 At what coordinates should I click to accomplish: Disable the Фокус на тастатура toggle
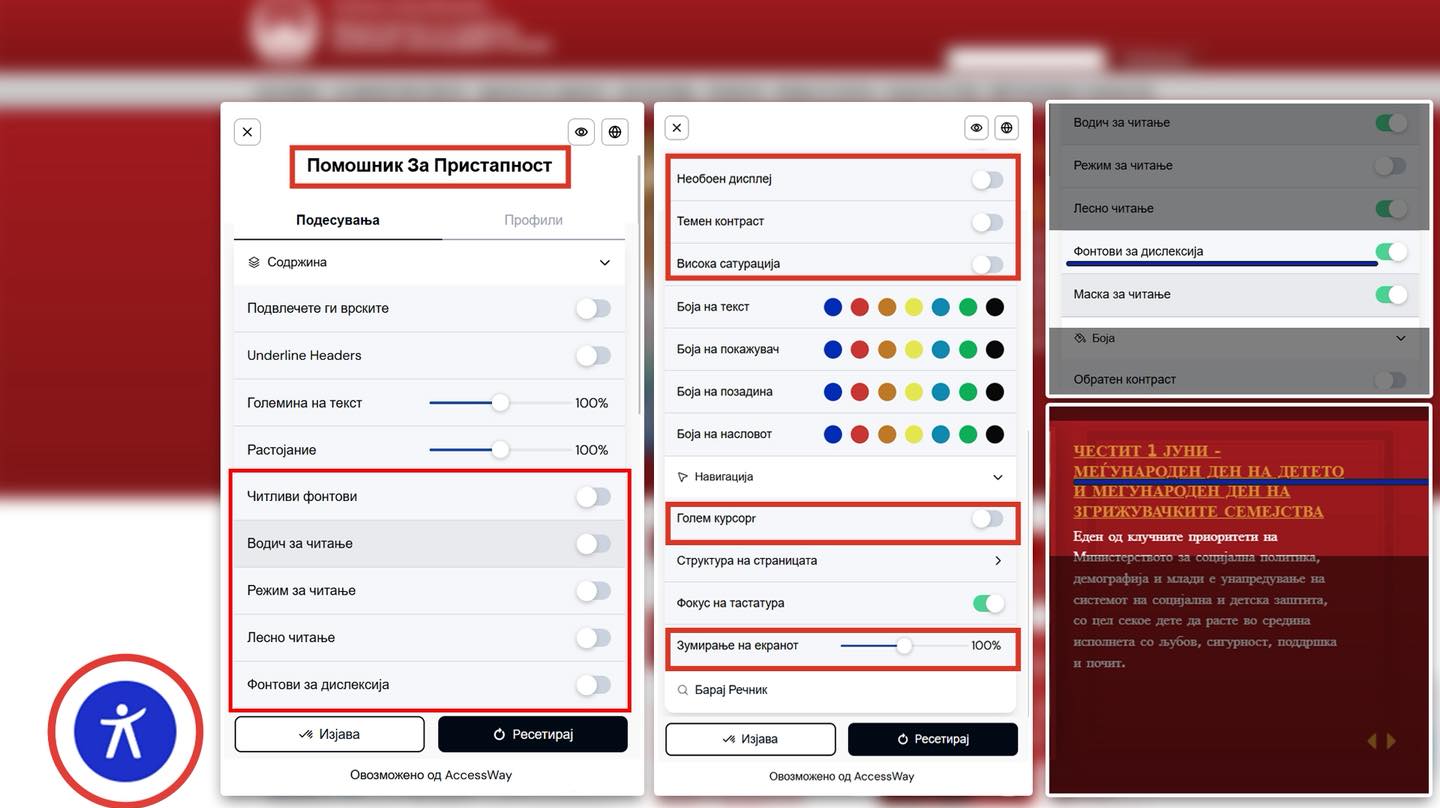[987, 603]
